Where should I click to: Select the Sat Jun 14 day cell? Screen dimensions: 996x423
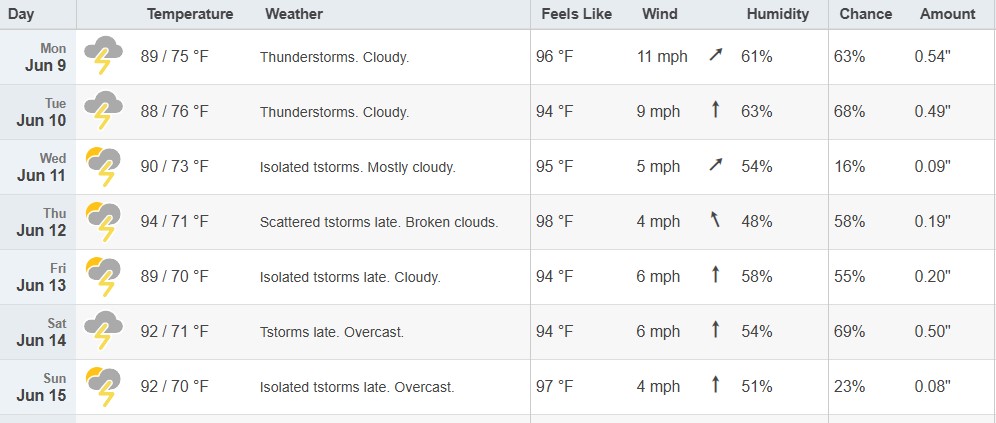[38, 332]
